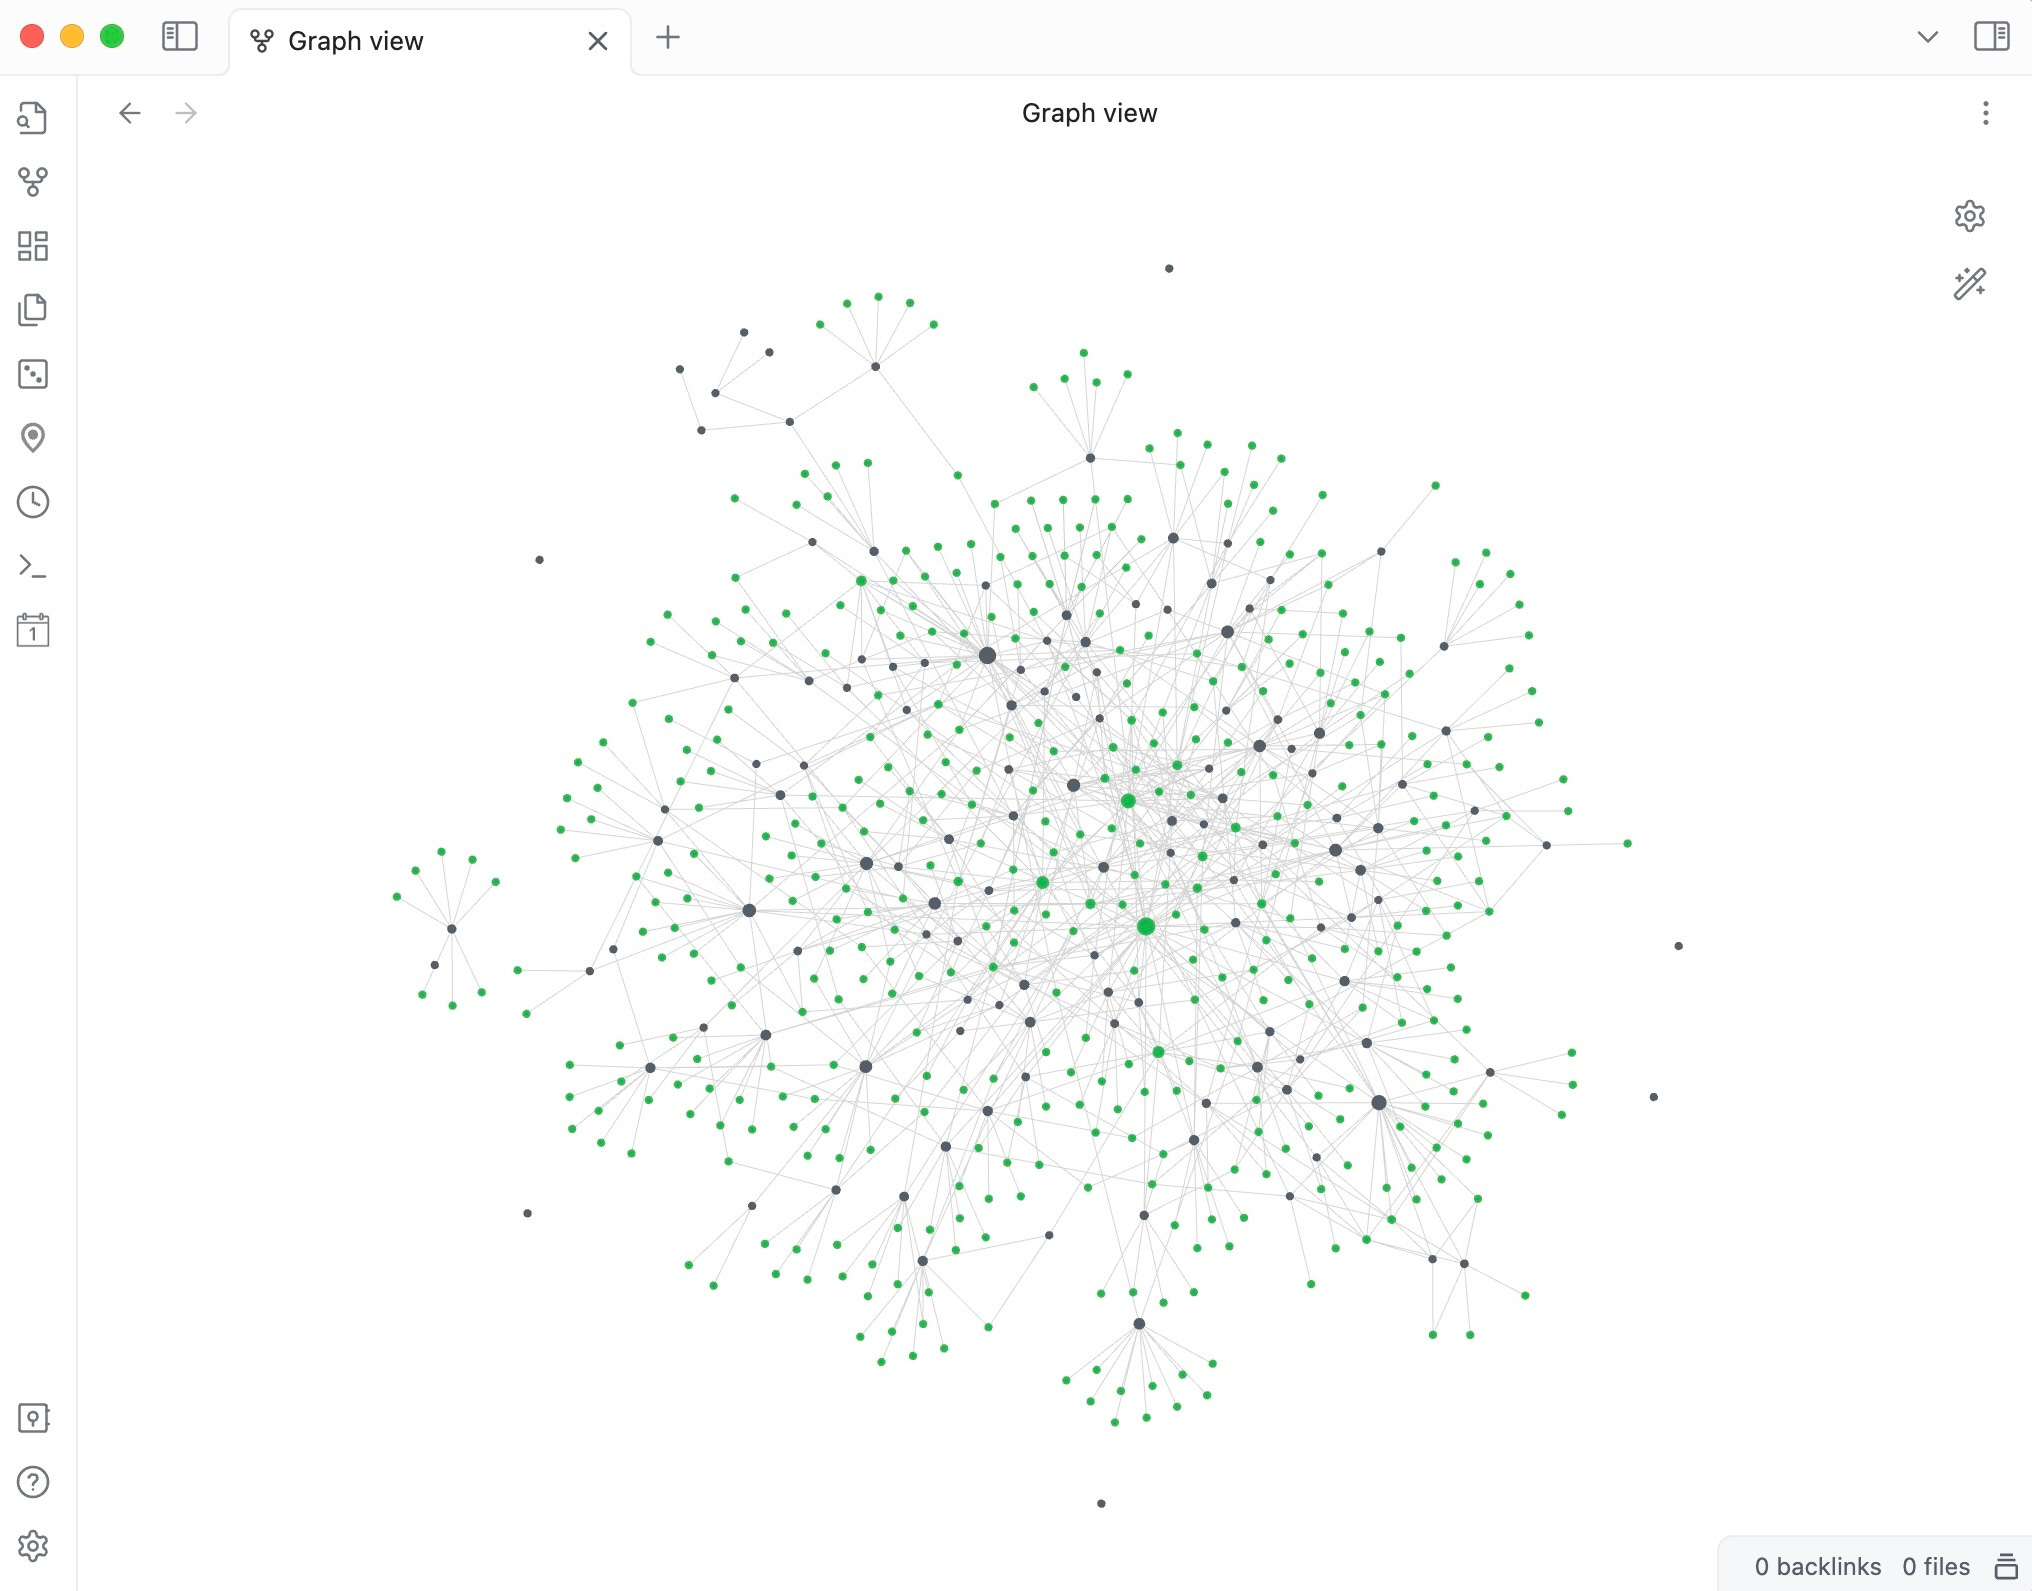
Task: Start the timelapse animation wand icon
Action: click(1969, 284)
